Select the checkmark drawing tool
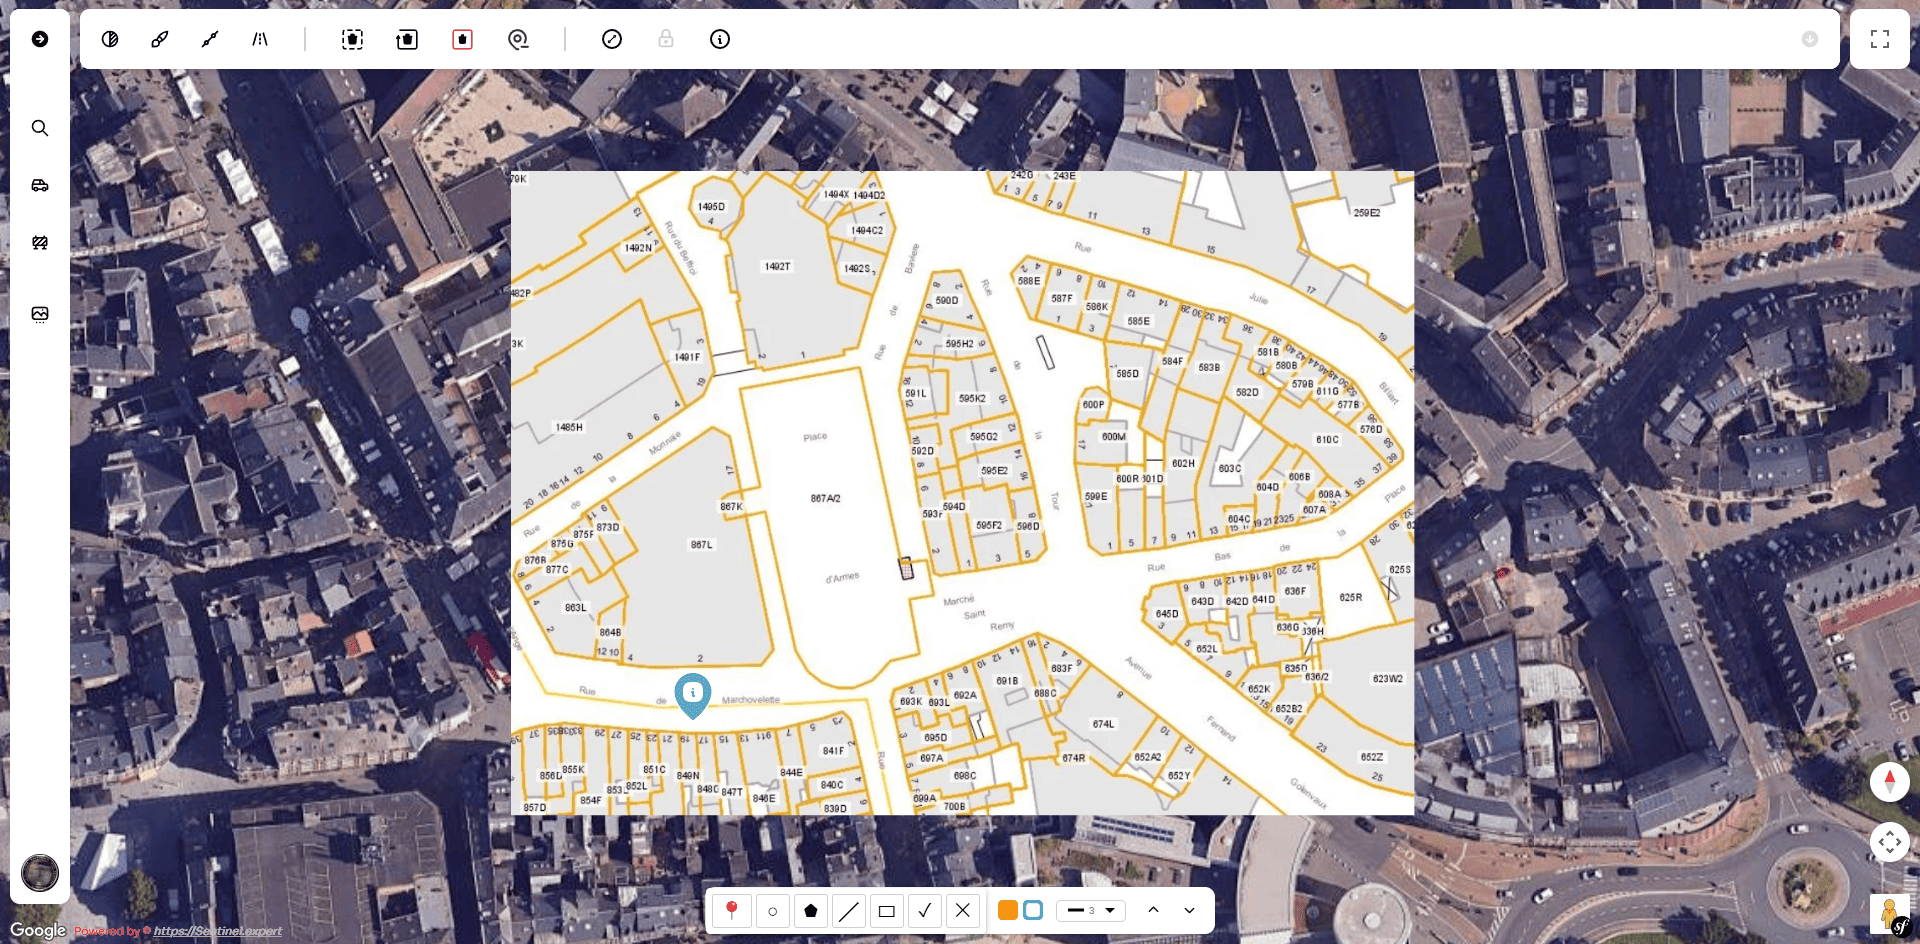This screenshot has width=1920, height=944. tap(925, 910)
